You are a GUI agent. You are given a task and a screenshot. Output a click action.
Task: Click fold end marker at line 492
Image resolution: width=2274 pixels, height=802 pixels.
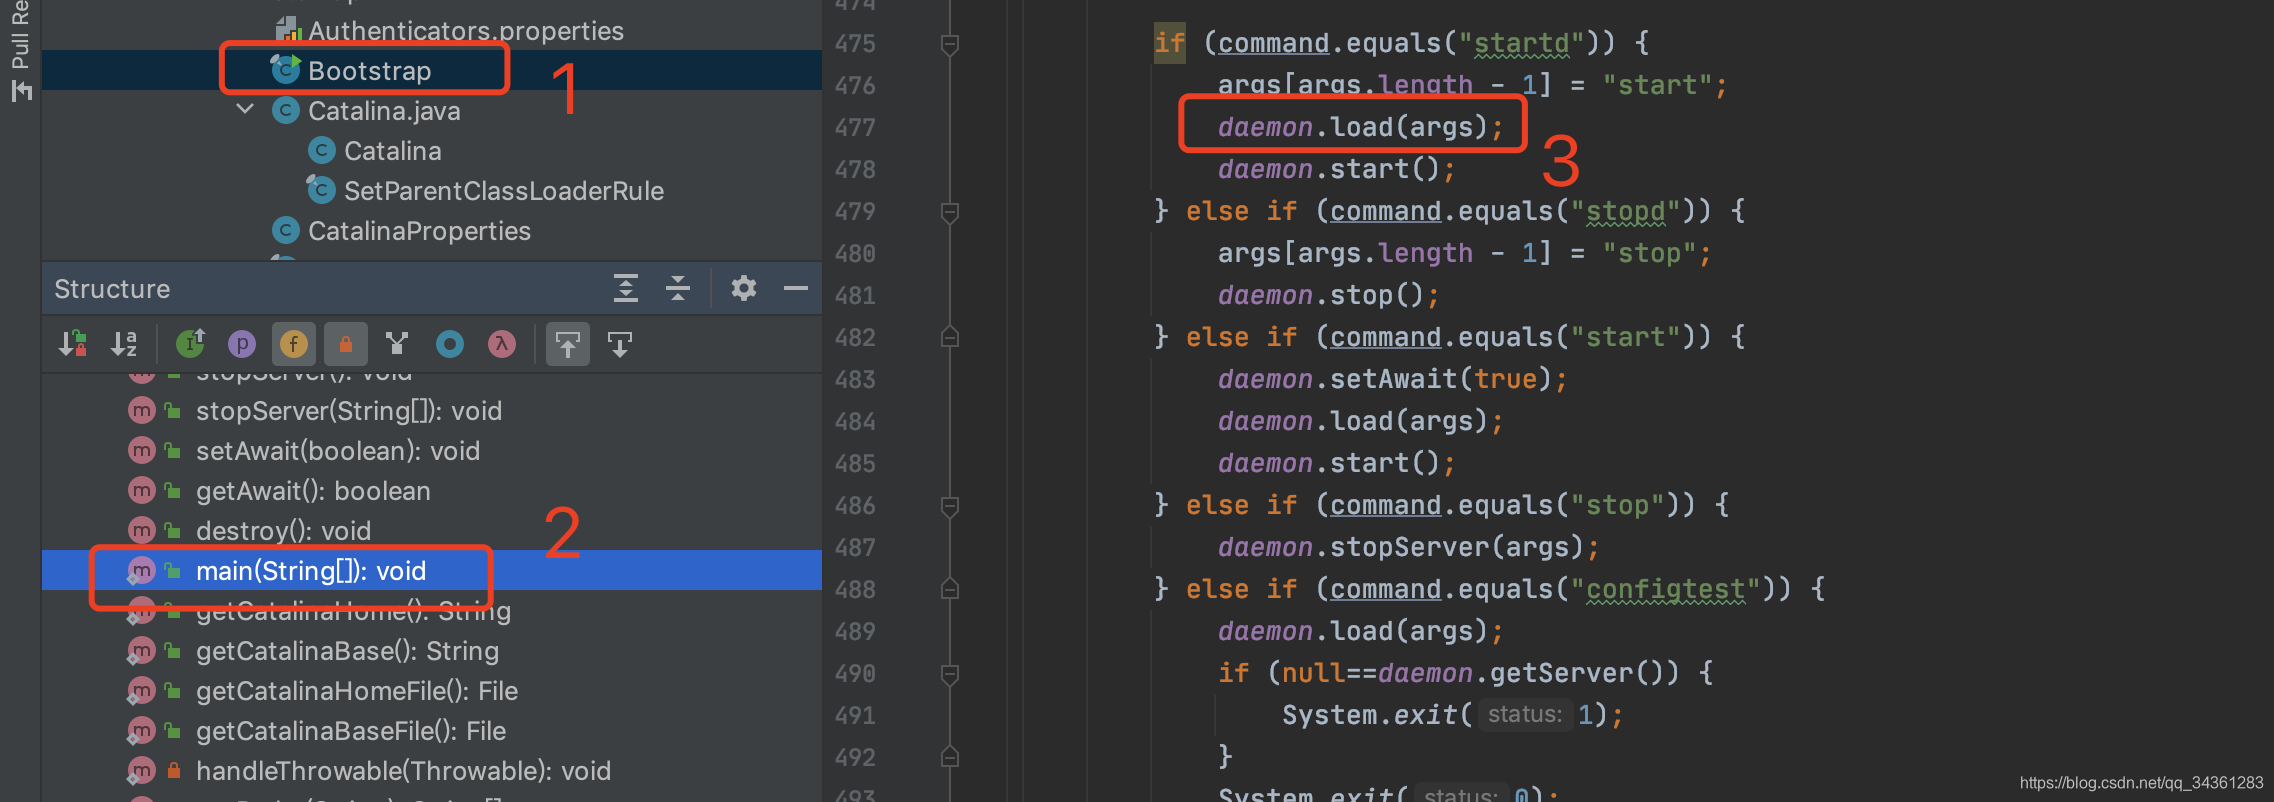950,757
